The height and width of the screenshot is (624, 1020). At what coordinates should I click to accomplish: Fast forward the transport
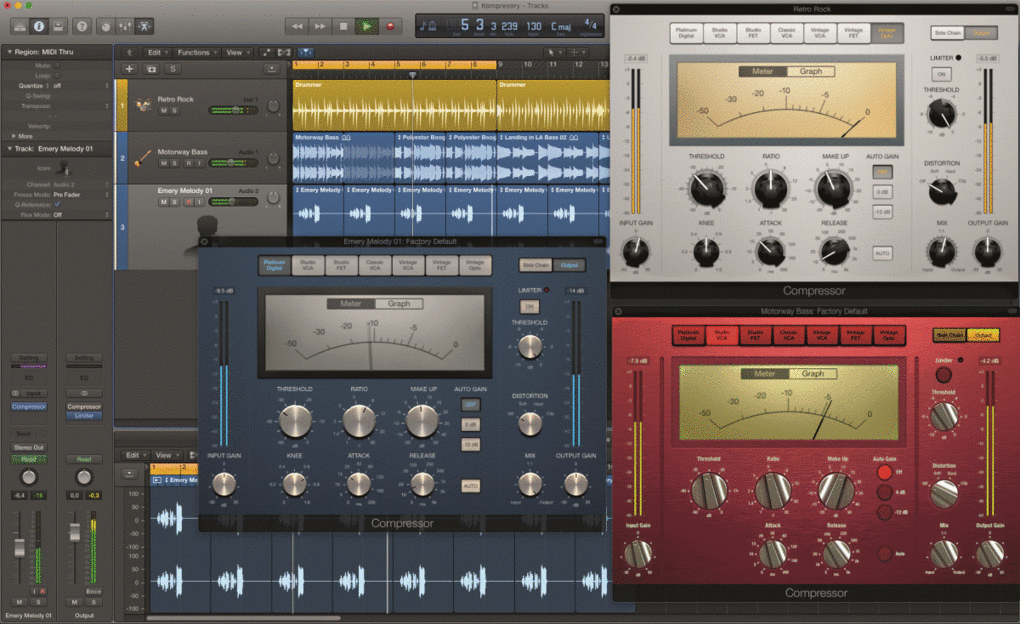[320, 26]
